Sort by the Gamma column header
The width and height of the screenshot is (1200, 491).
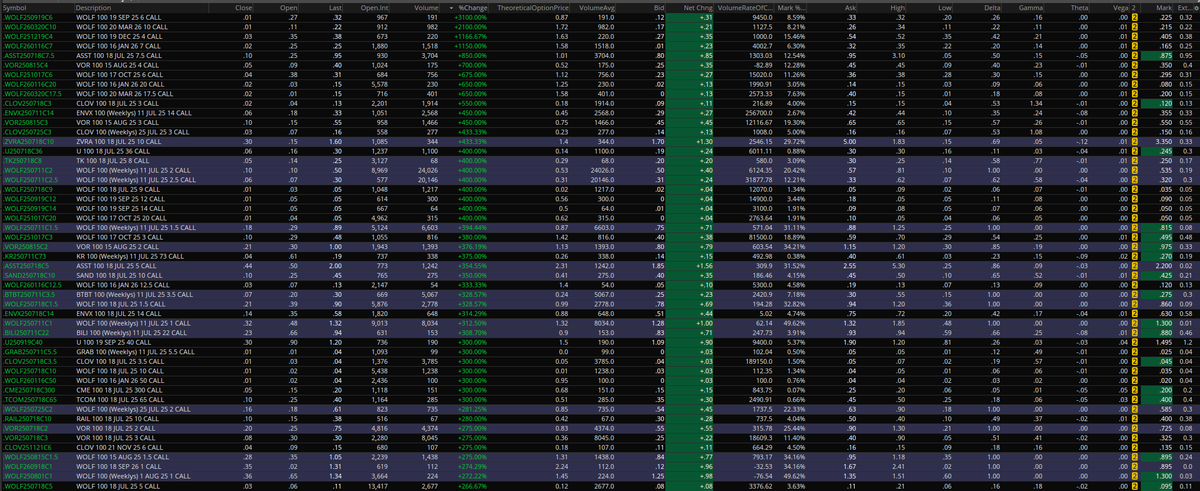[x=1030, y=6]
